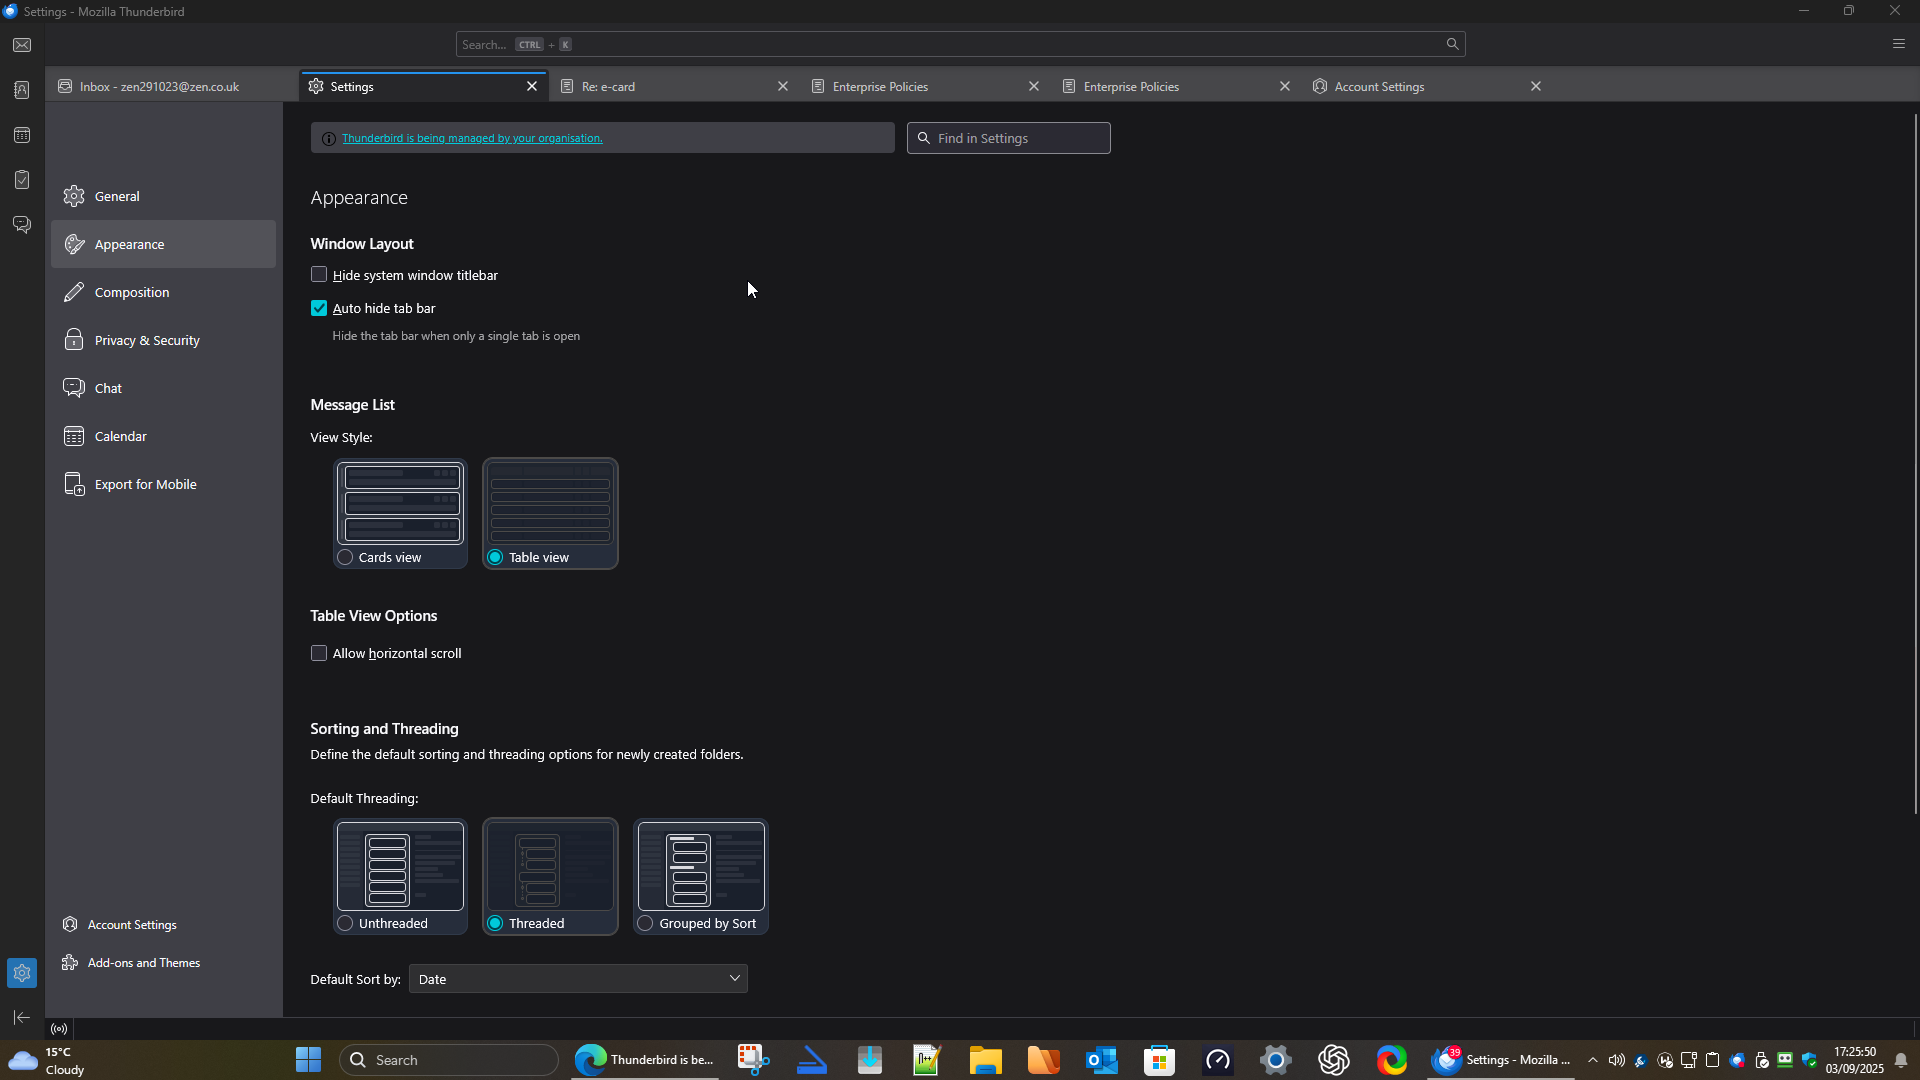Image resolution: width=1920 pixels, height=1080 pixels.
Task: Open the Calendar space icon in sidebar
Action: (x=22, y=135)
